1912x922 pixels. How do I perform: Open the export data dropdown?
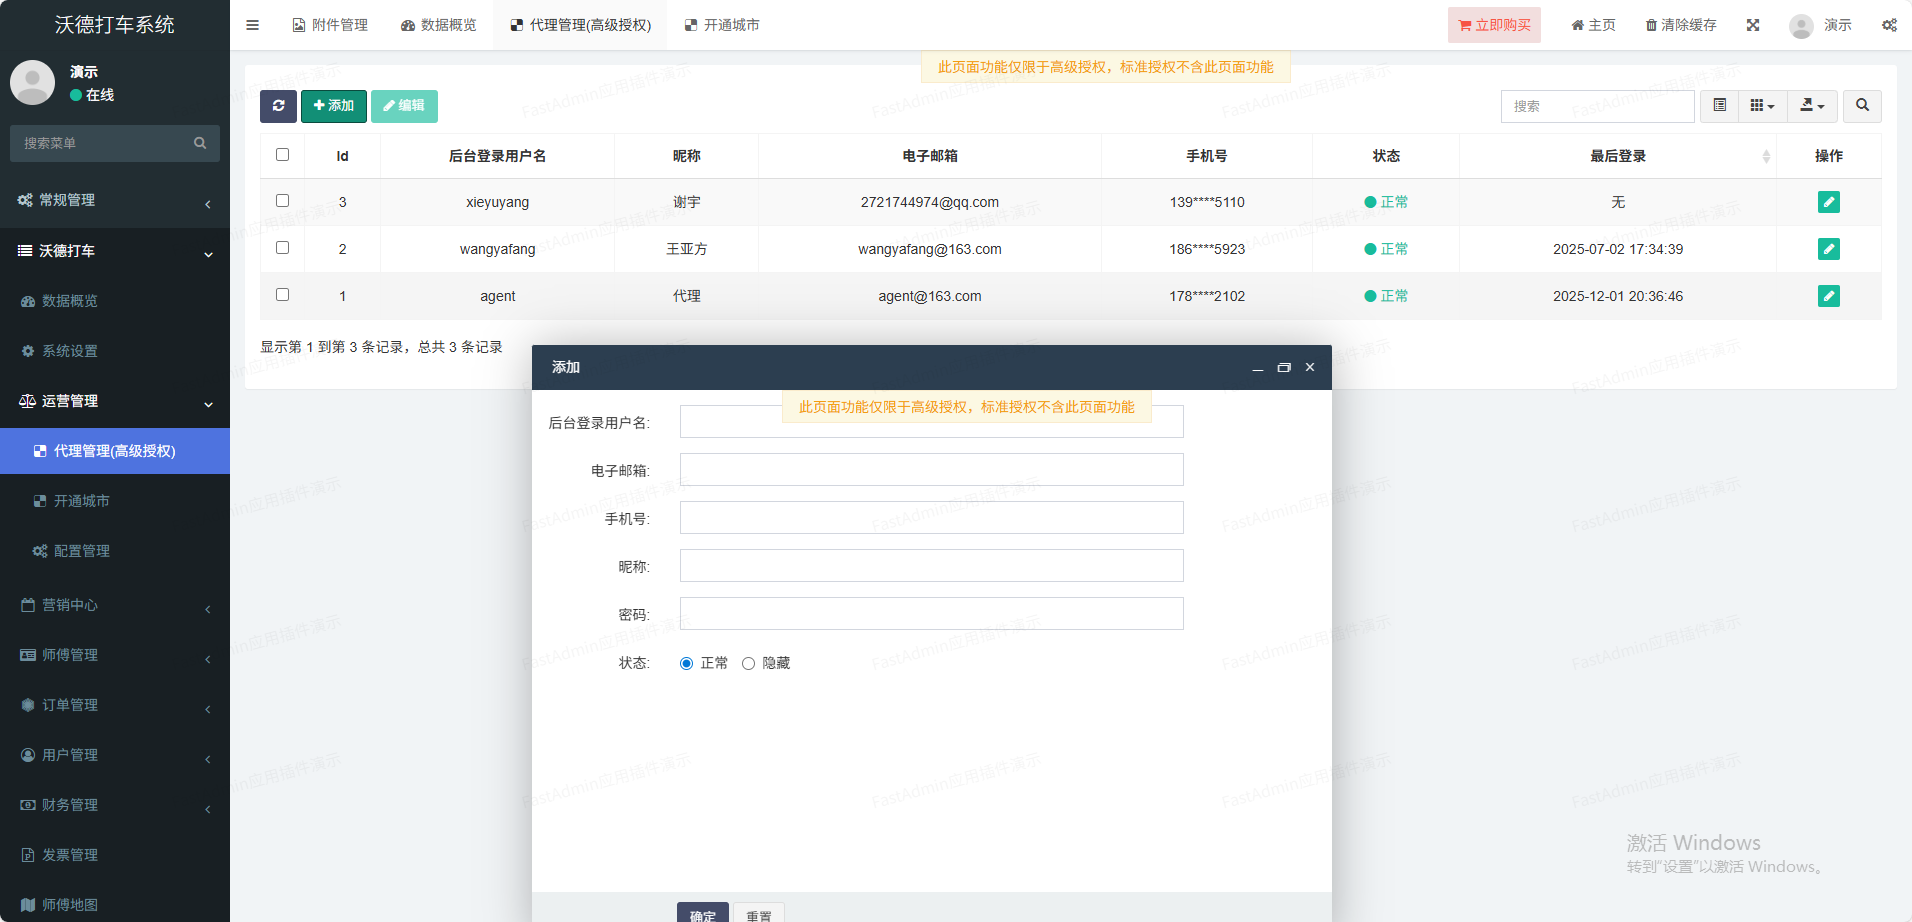point(1812,106)
